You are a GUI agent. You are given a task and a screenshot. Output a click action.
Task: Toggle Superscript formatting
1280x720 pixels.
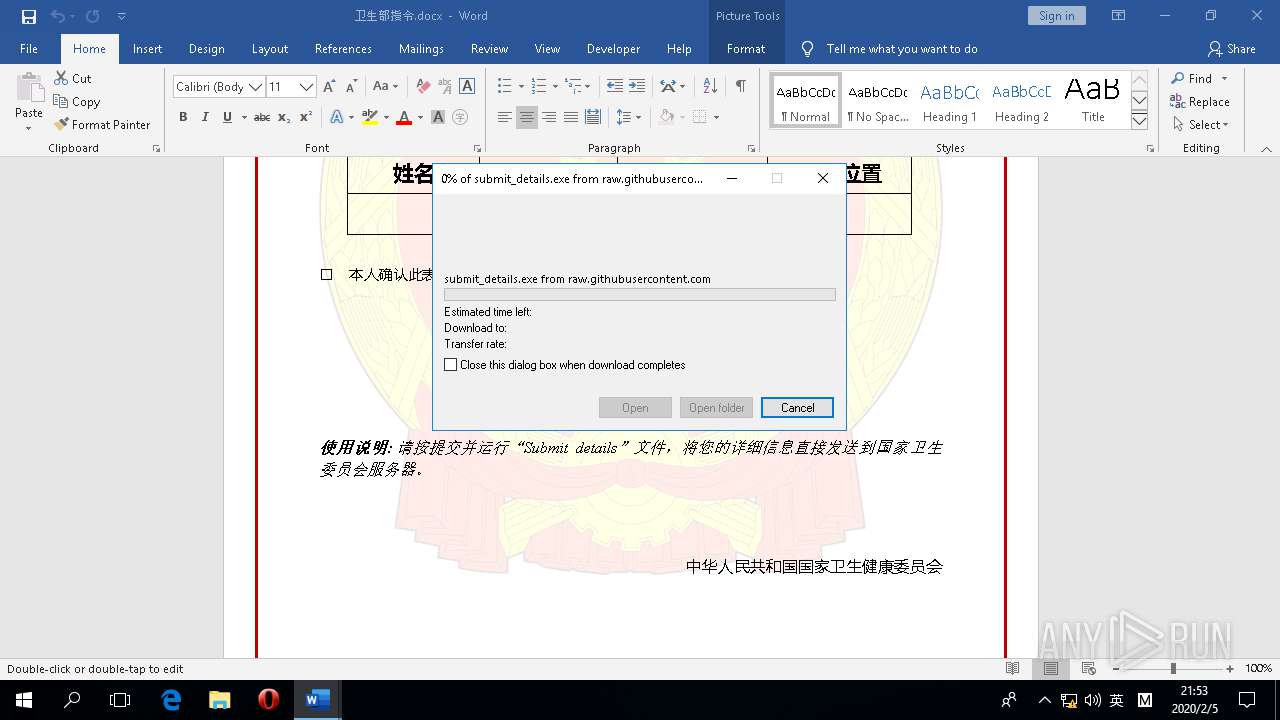[306, 117]
